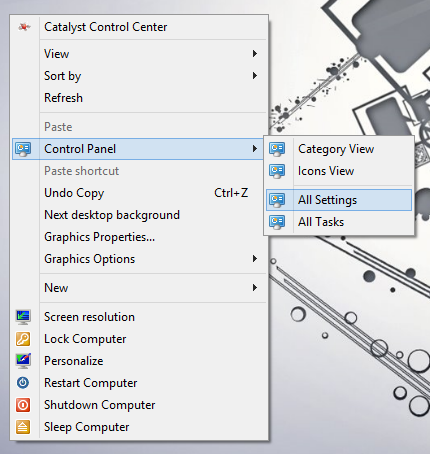Click the Catalyst Control Center red icon

24,27
